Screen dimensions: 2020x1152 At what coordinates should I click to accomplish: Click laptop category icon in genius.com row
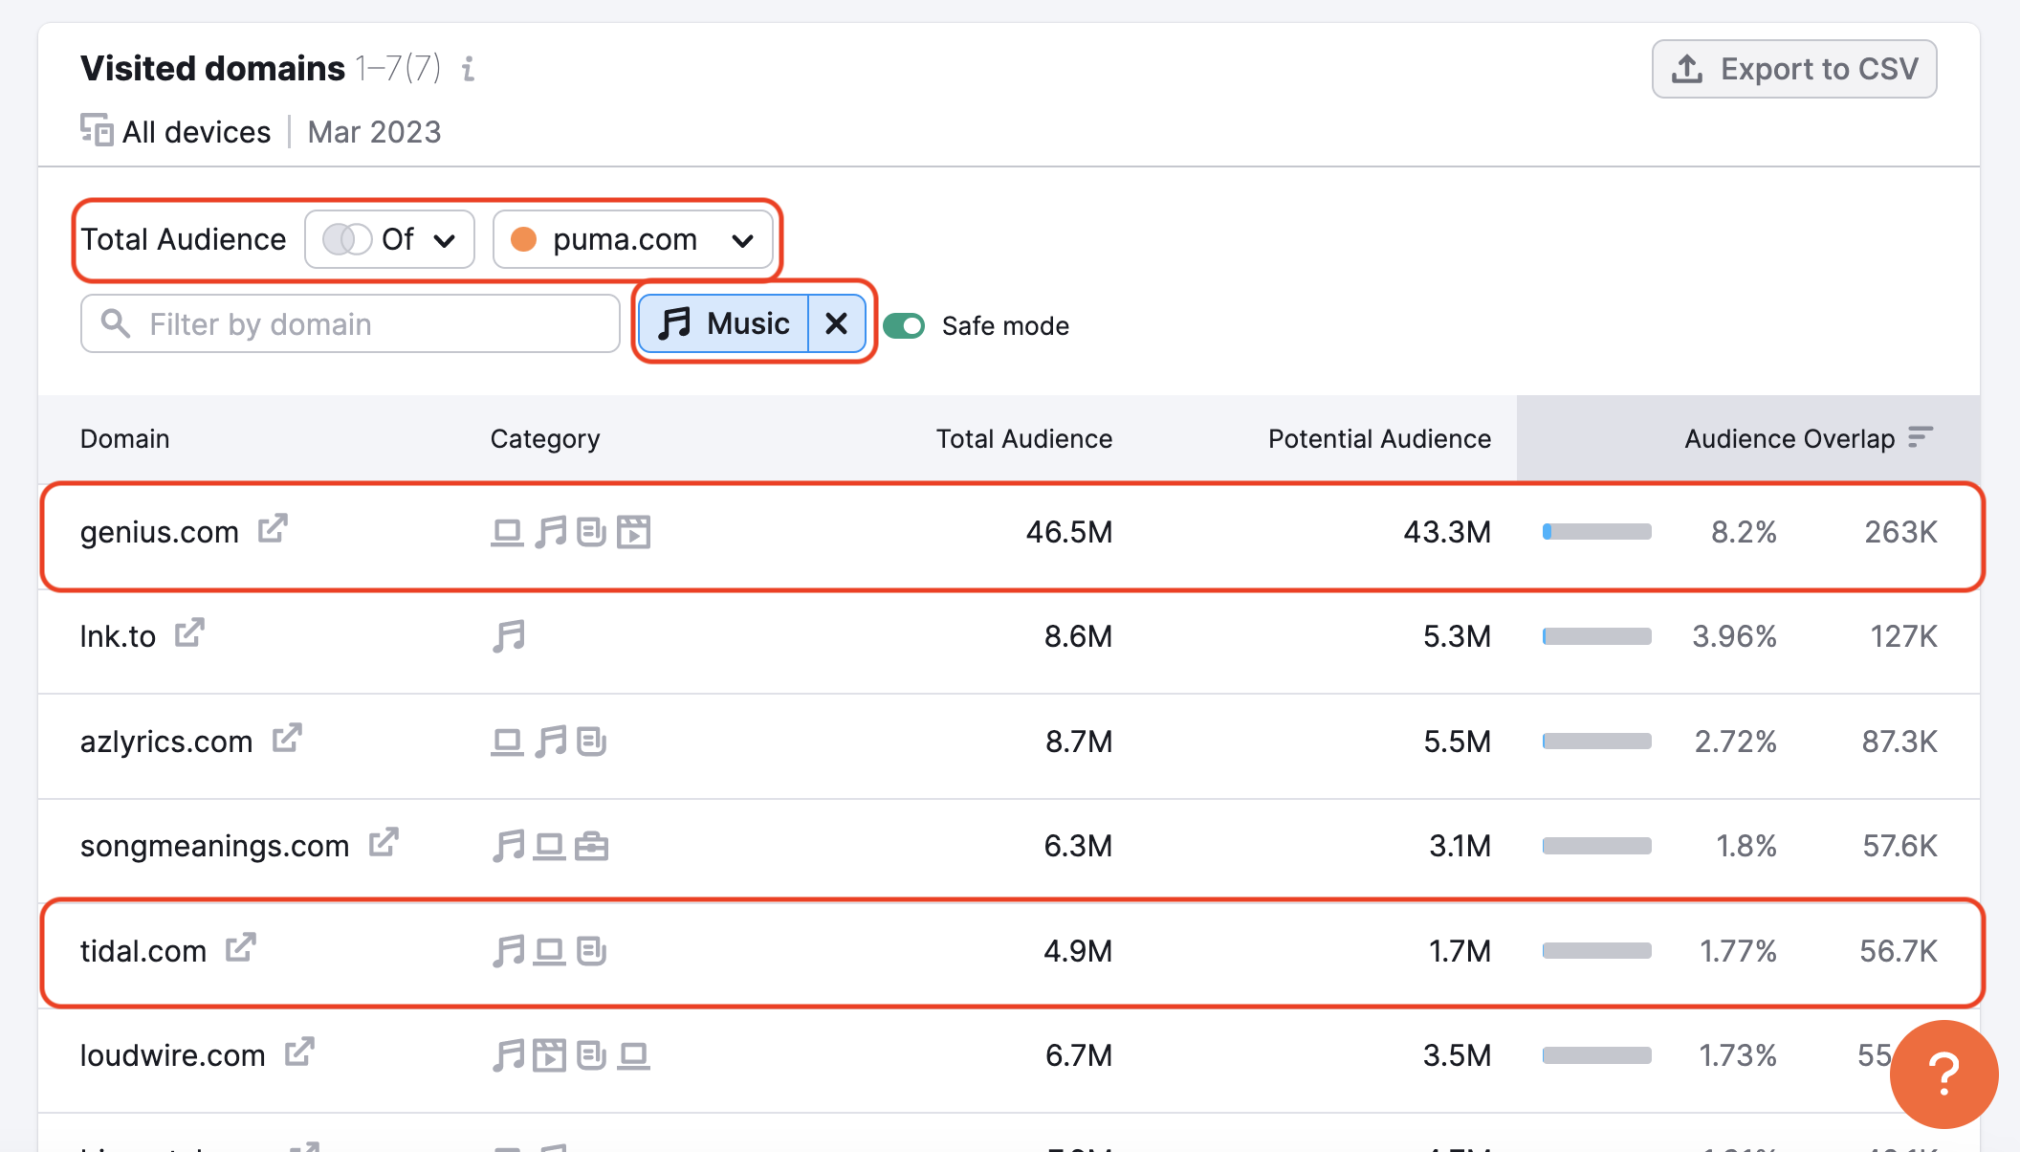[x=507, y=532]
